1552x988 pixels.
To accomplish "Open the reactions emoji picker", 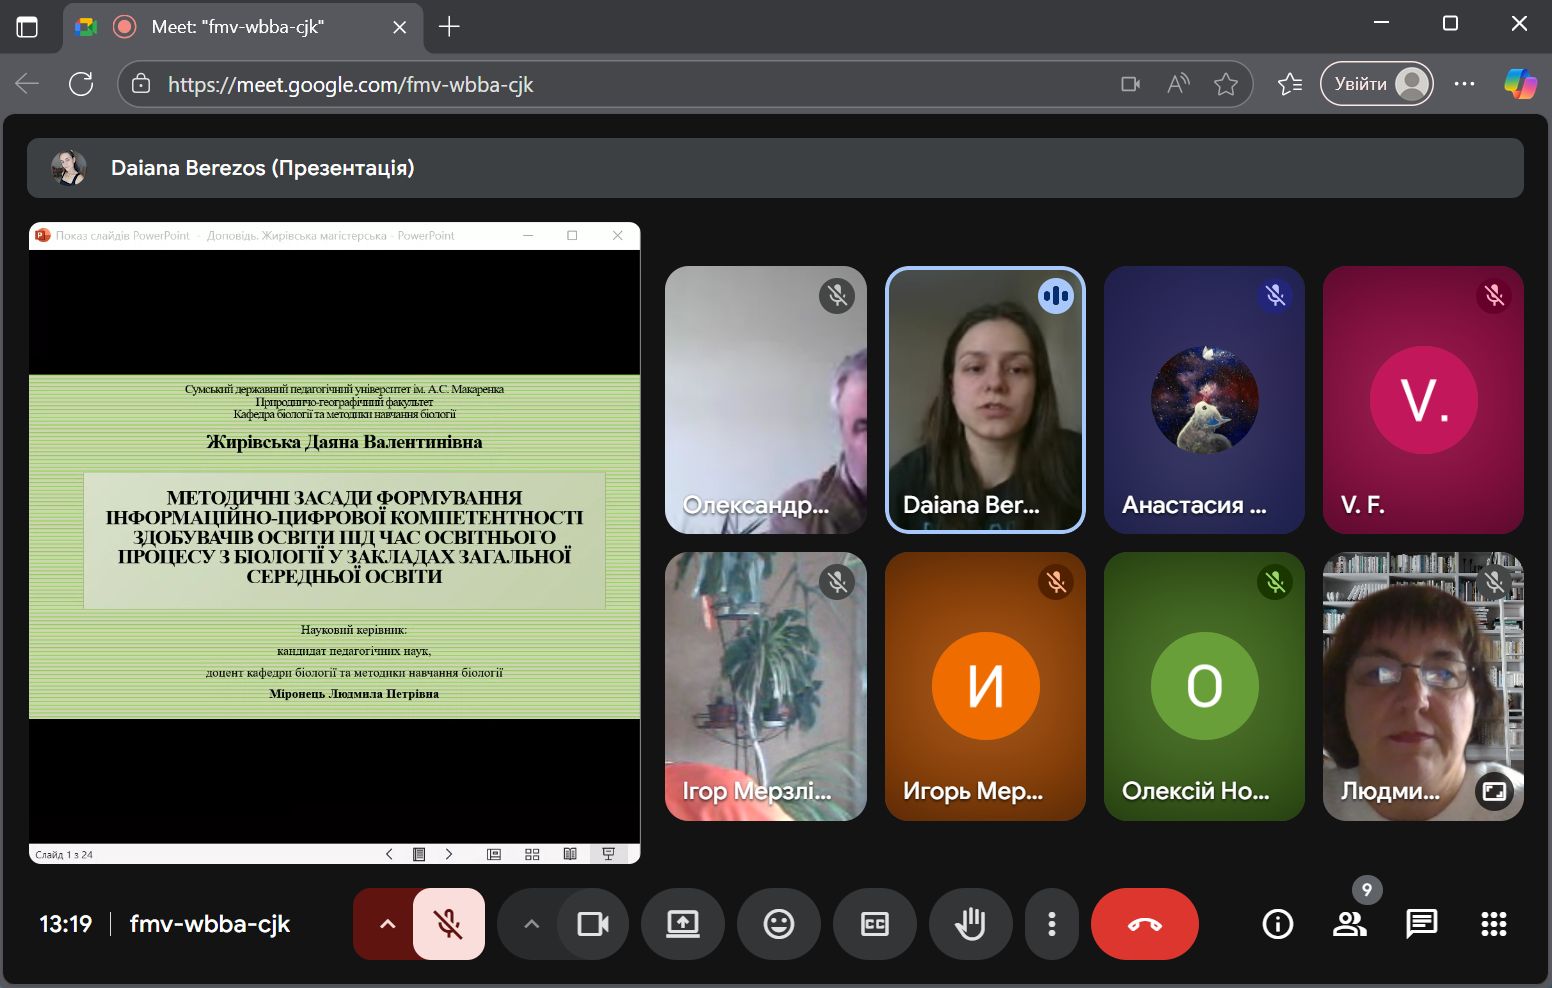I will (778, 924).
